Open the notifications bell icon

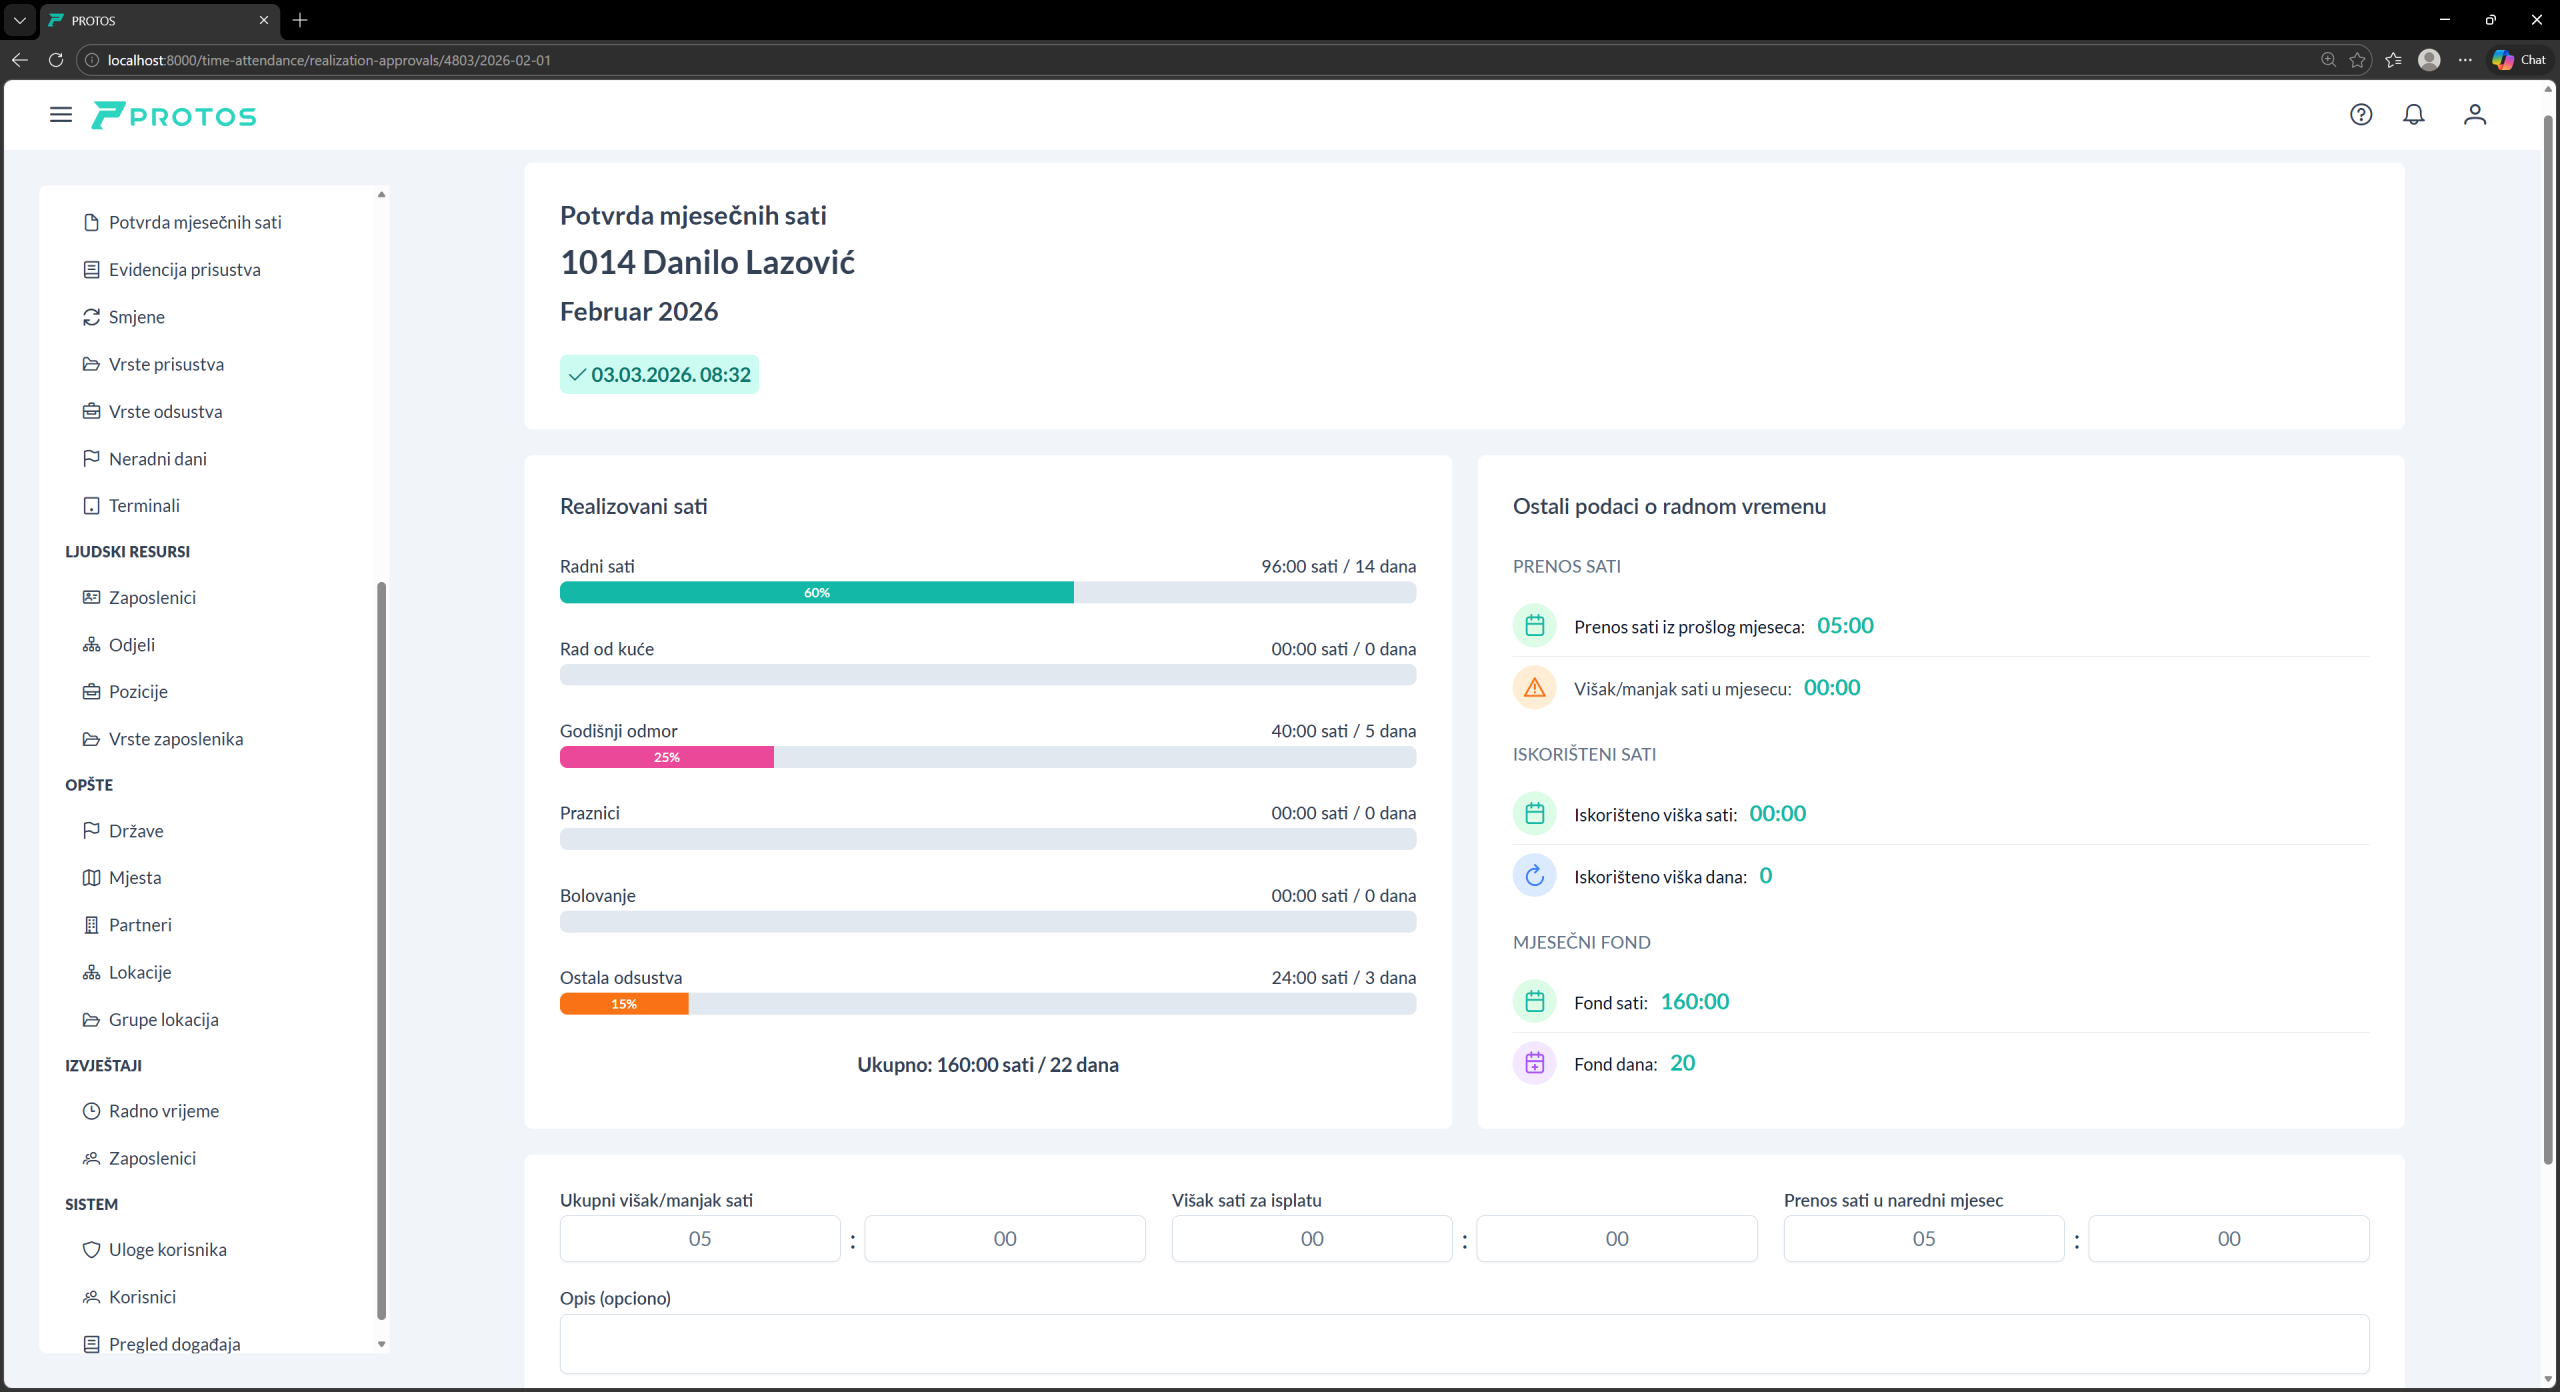(2414, 115)
